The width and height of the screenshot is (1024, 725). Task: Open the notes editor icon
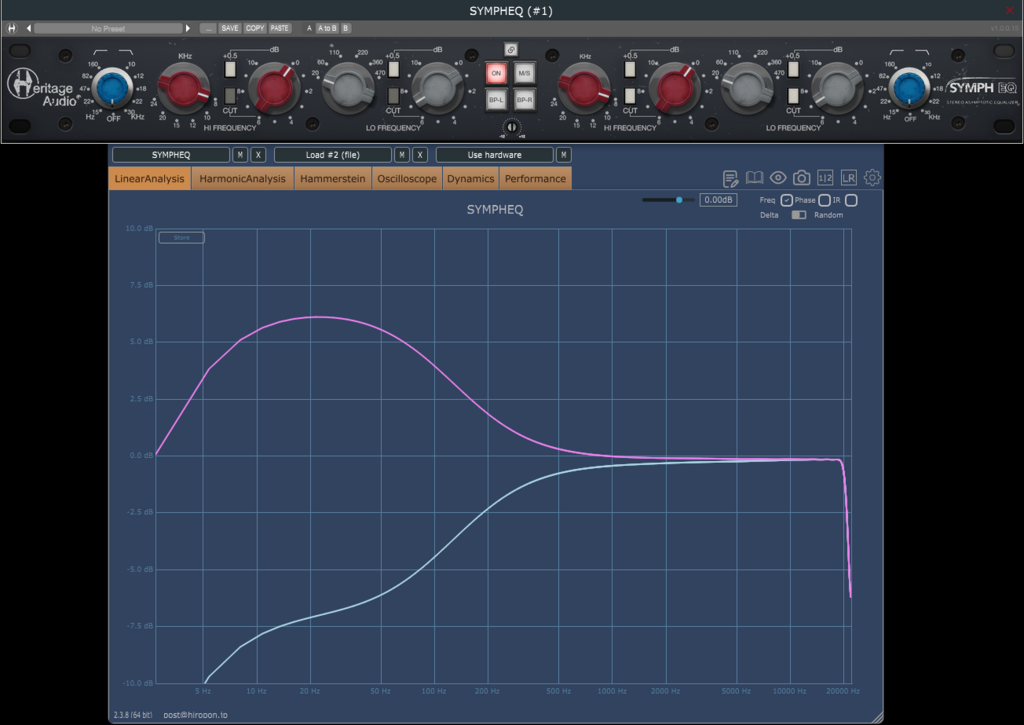click(x=730, y=178)
